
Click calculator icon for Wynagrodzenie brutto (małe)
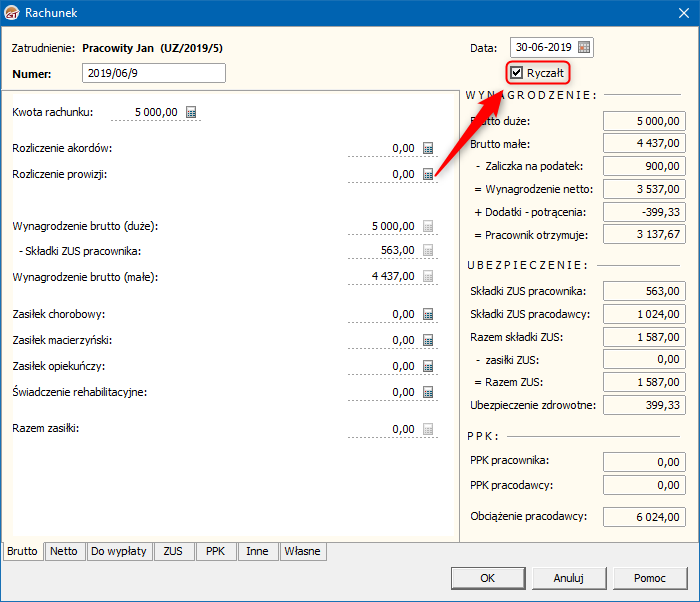[428, 276]
